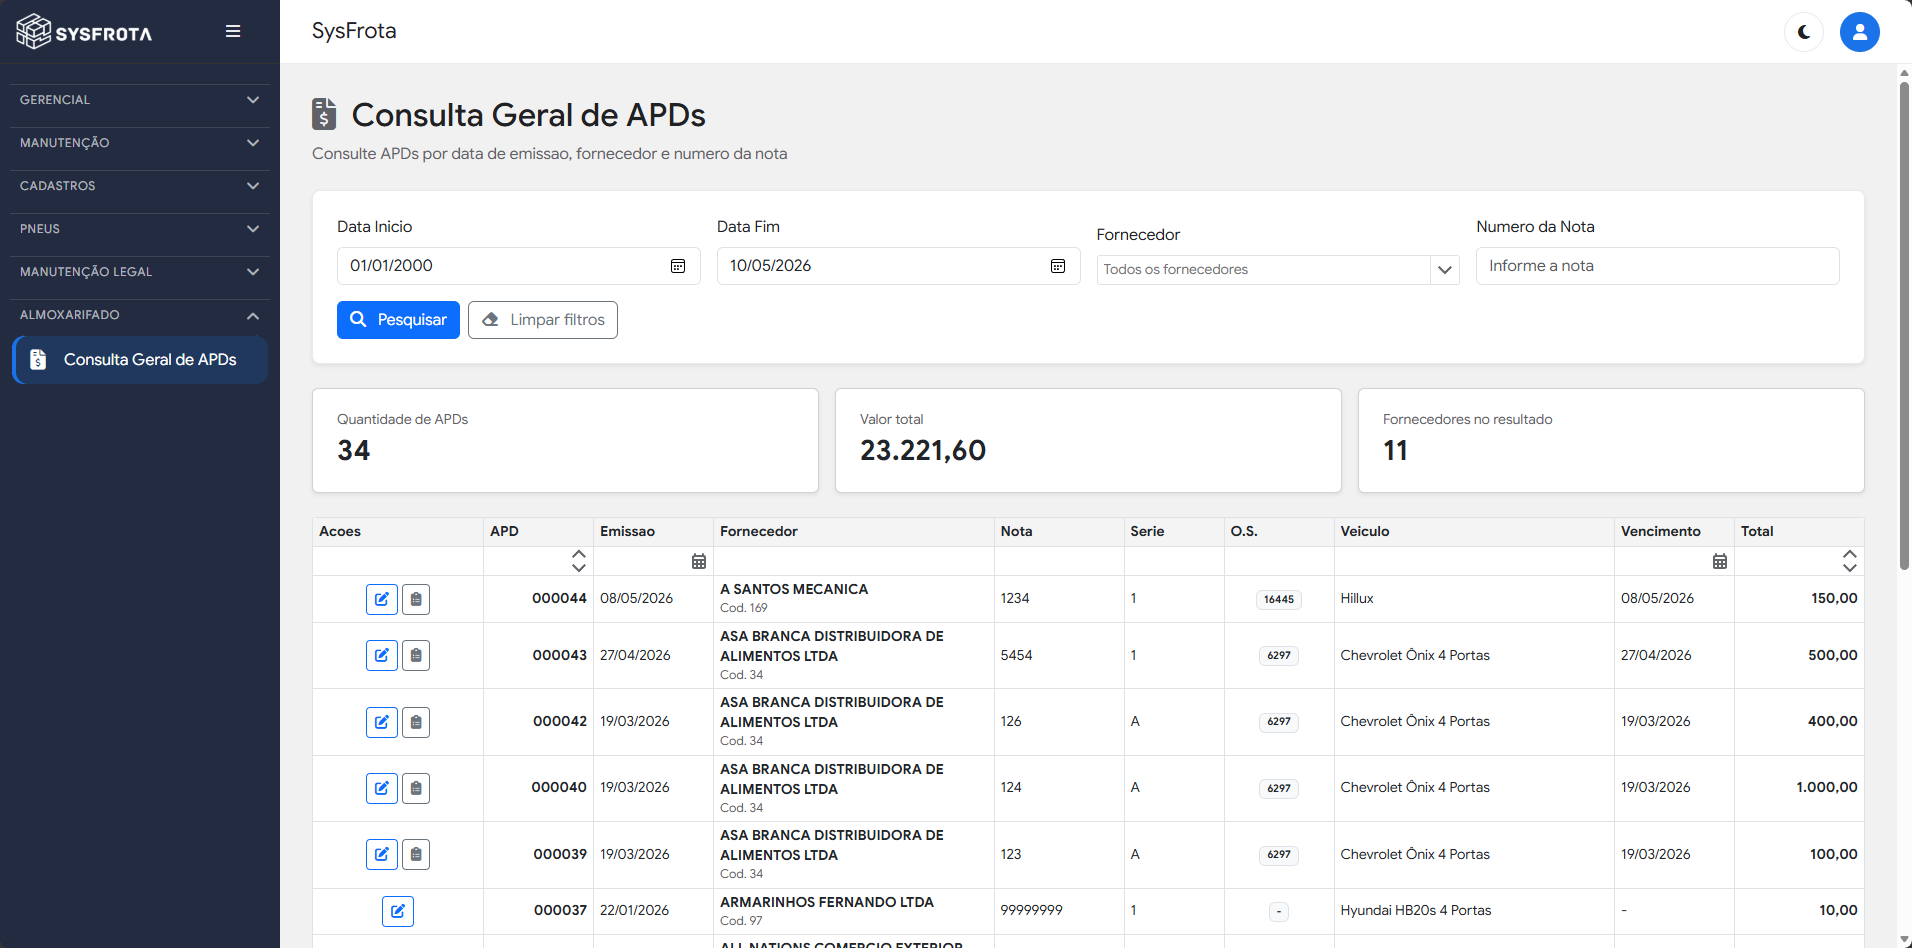This screenshot has height=948, width=1912.
Task: Click the Fornecedores no resultado card
Action: click(1611, 440)
